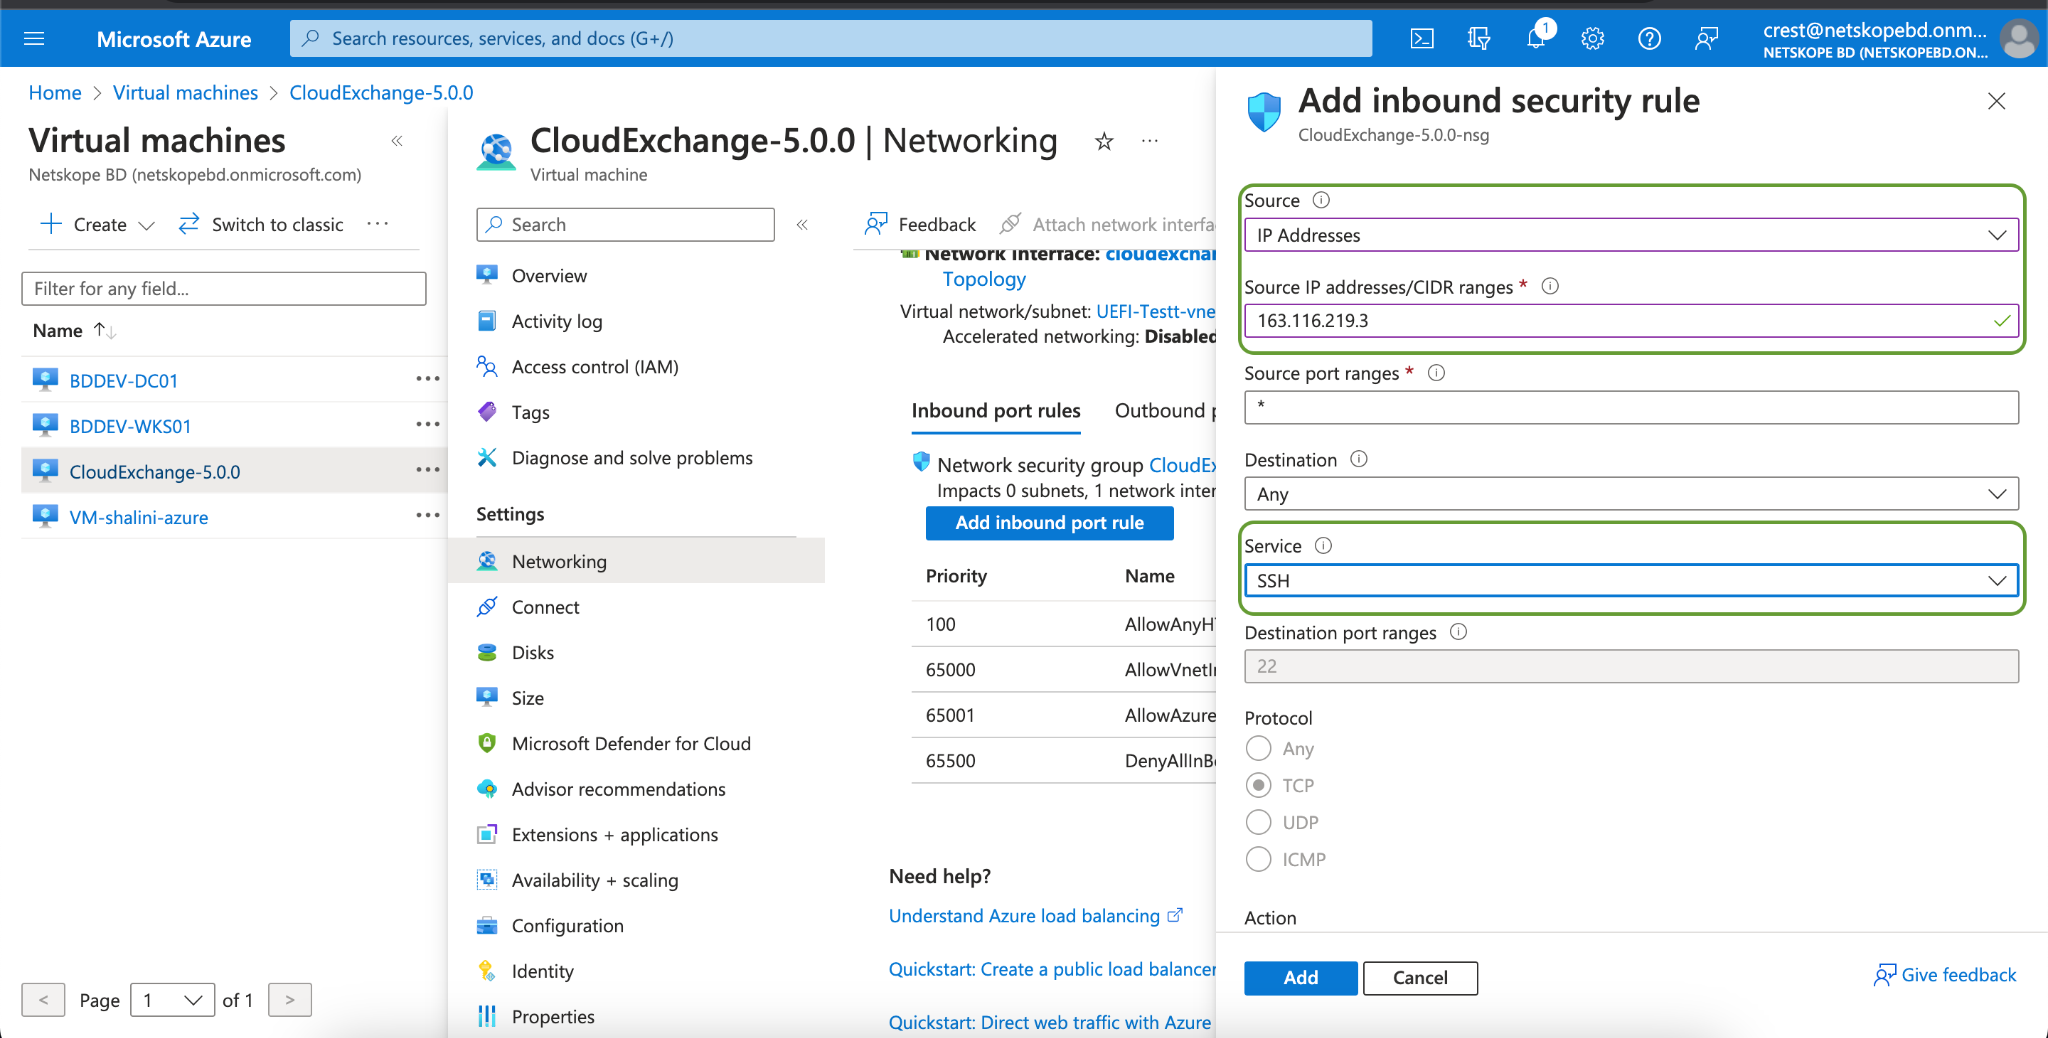Expand the Create dropdown in Virtual machines

[x=98, y=224]
